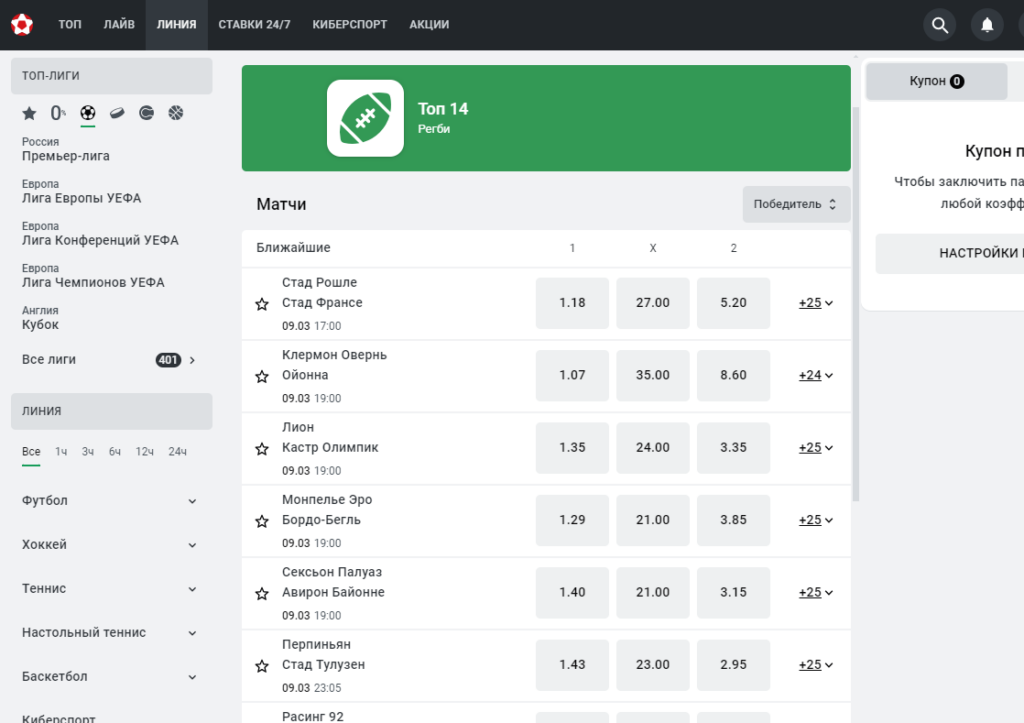This screenshot has height=723, width=1024.
Task: Bet 1.29 on Монпелье Эро win
Action: click(572, 521)
